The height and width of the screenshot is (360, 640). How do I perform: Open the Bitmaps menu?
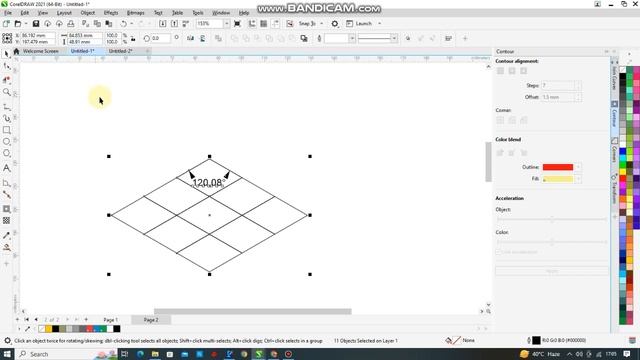[x=136, y=13]
